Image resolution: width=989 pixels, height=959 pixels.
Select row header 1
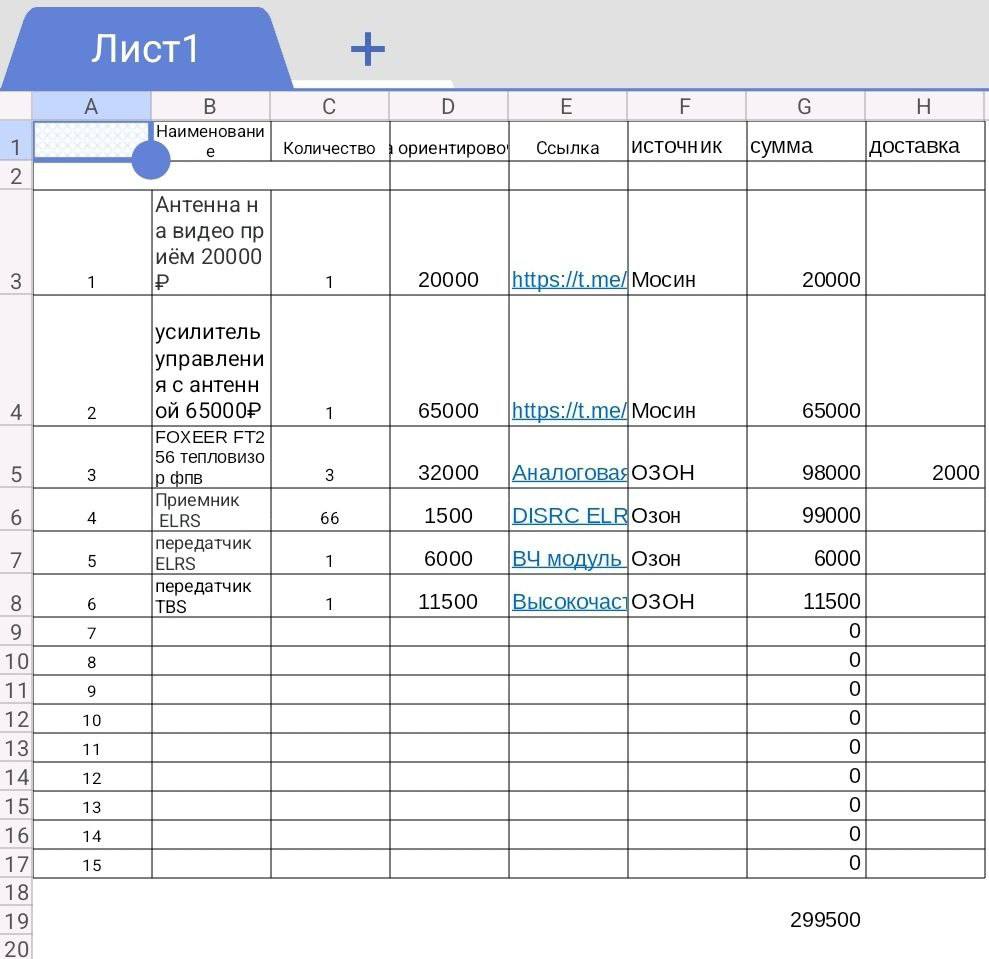click(16, 141)
